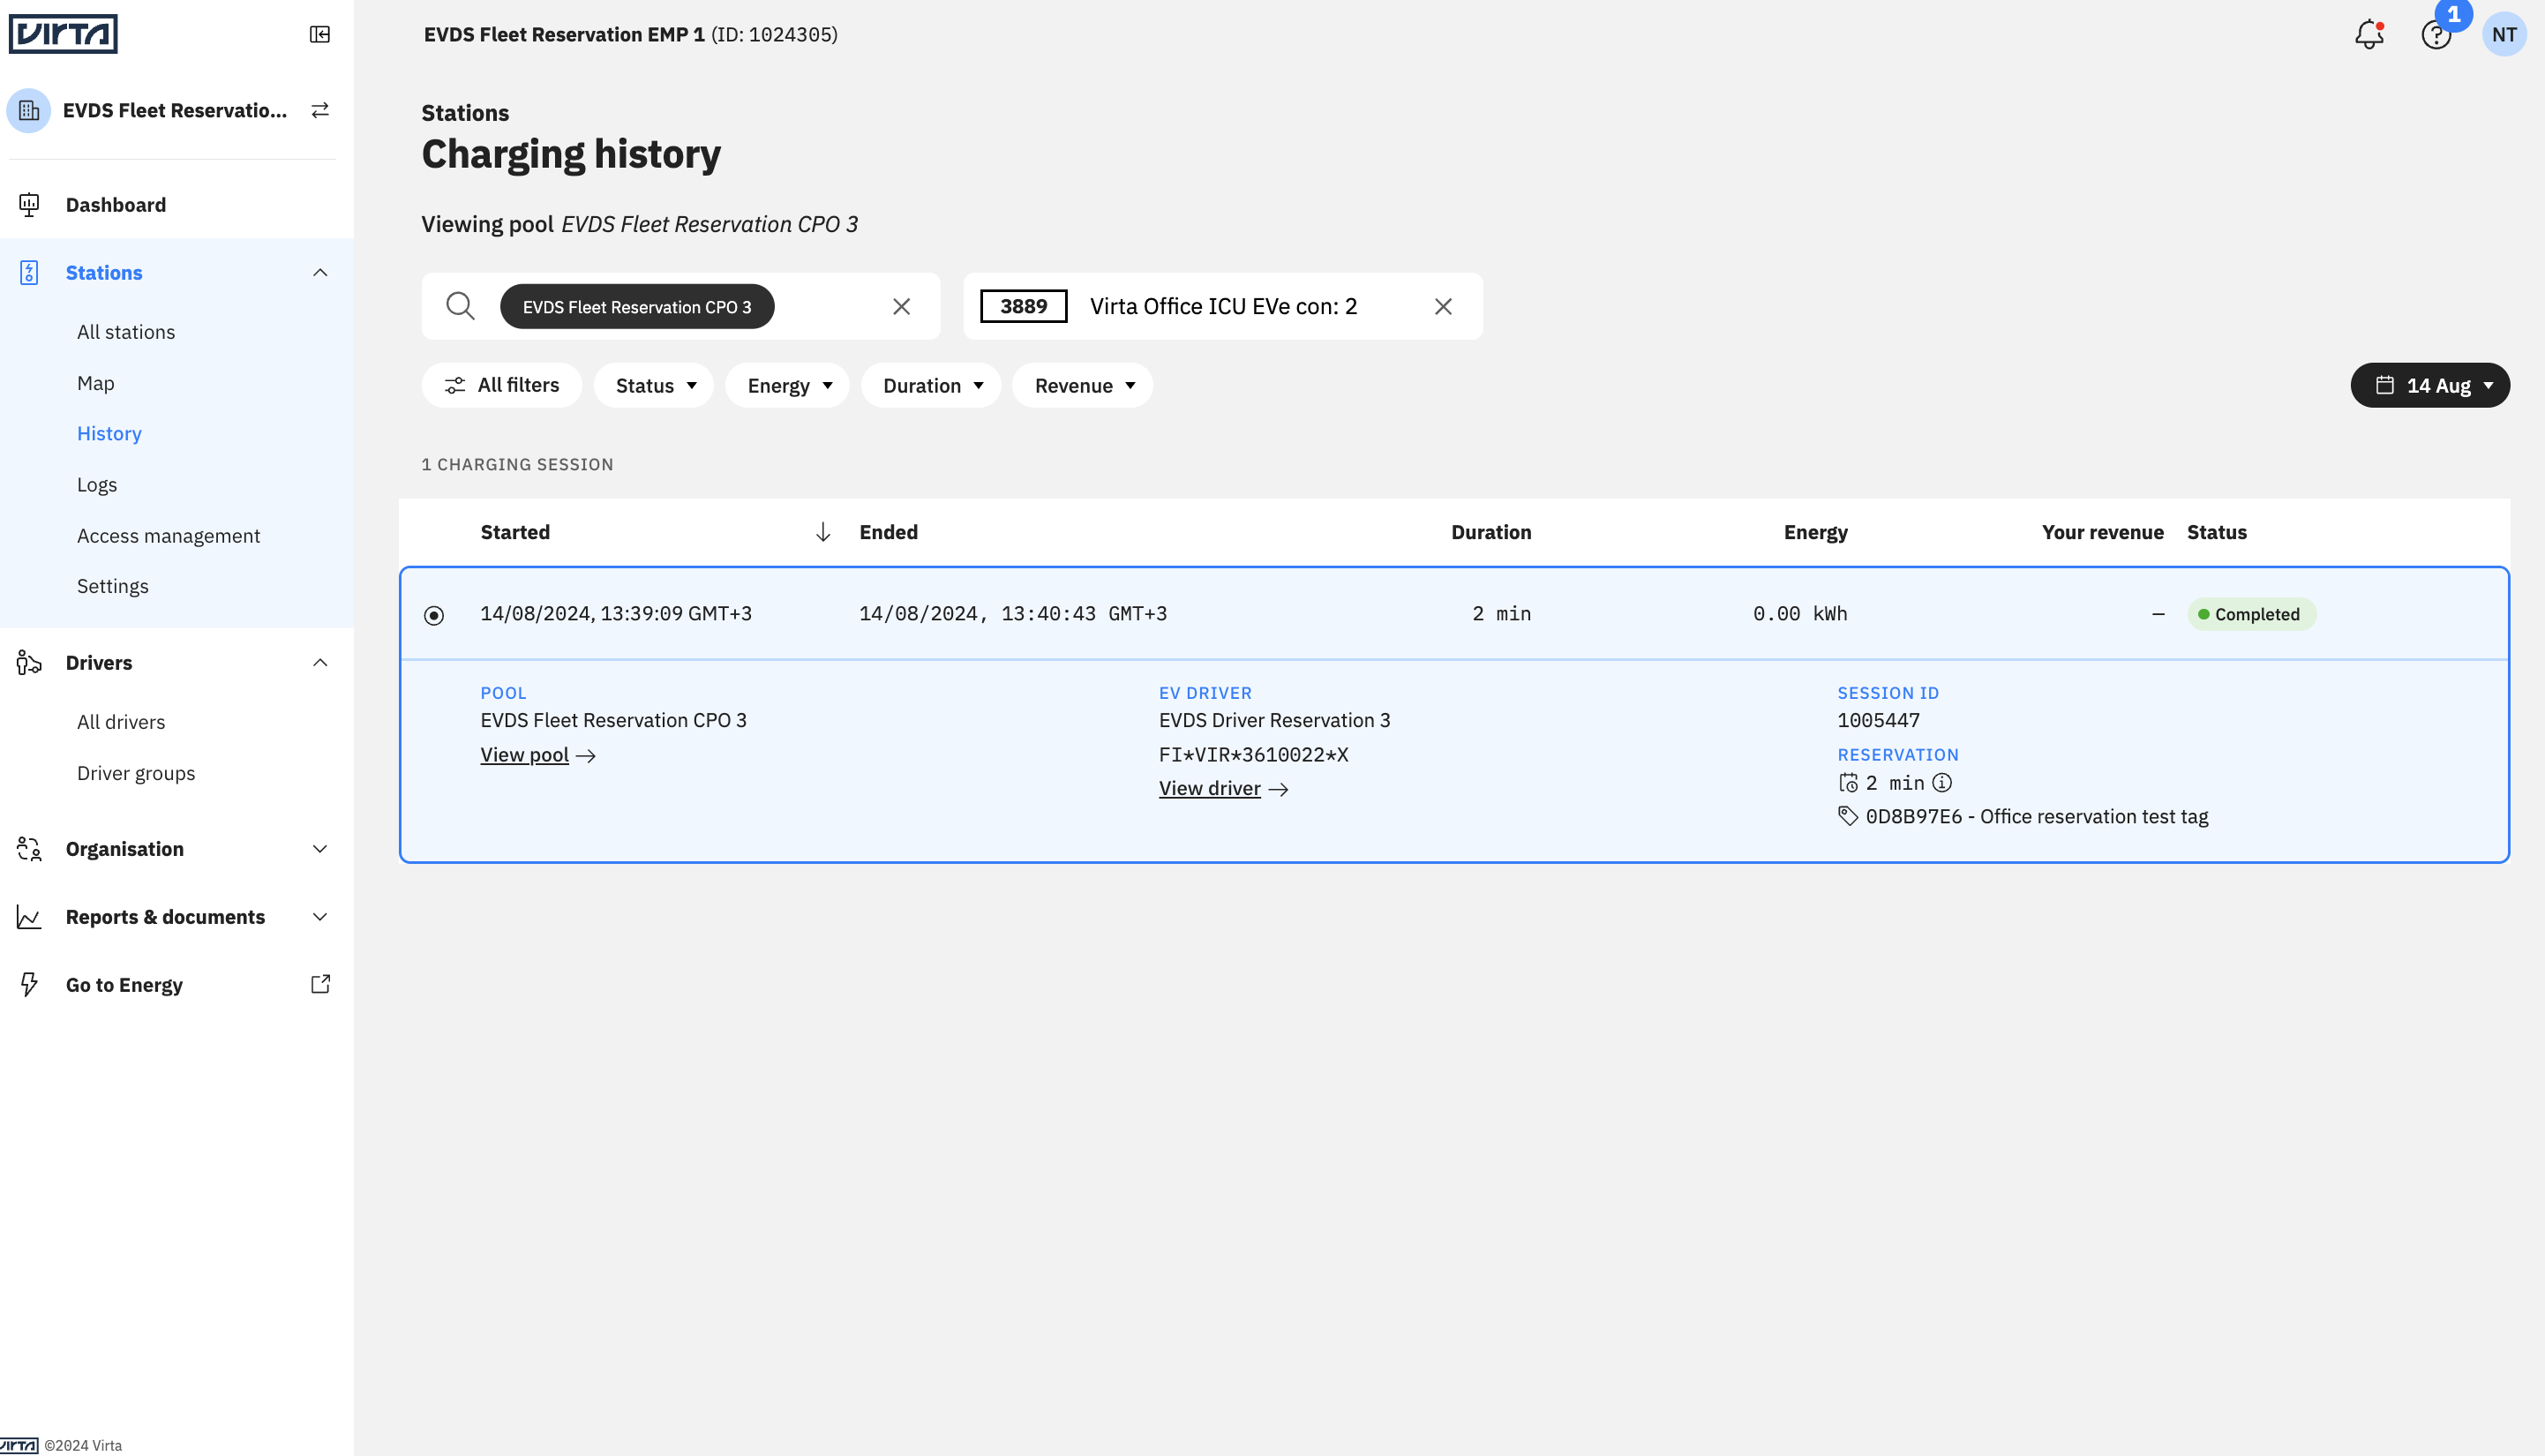Follow the View driver link
This screenshot has width=2545, height=1456.
click(1209, 788)
